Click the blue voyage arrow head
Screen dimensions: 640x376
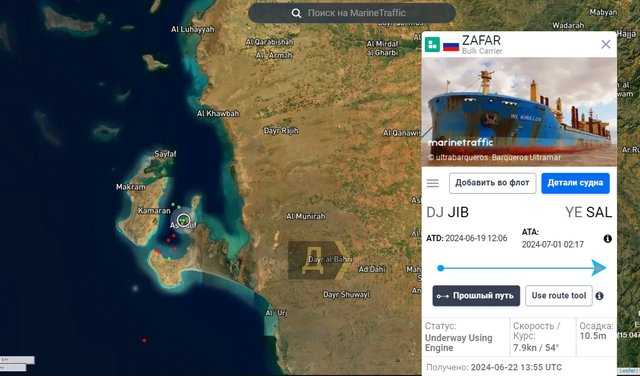pyautogui.click(x=599, y=268)
